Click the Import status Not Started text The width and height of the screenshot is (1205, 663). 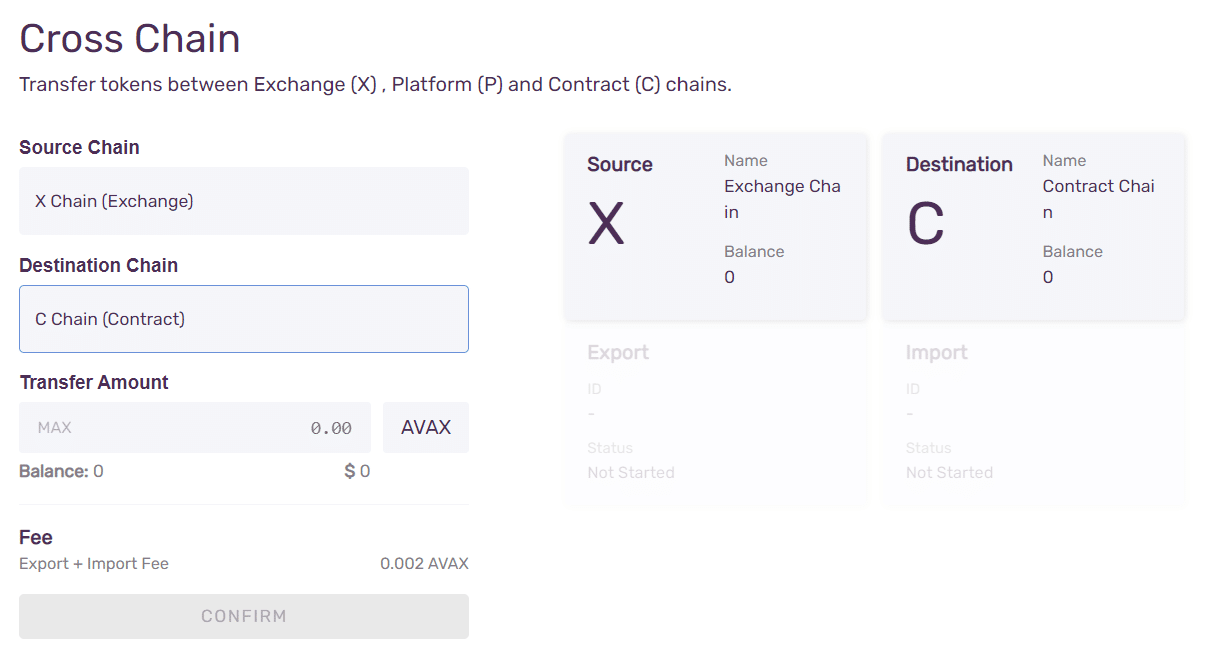949,472
